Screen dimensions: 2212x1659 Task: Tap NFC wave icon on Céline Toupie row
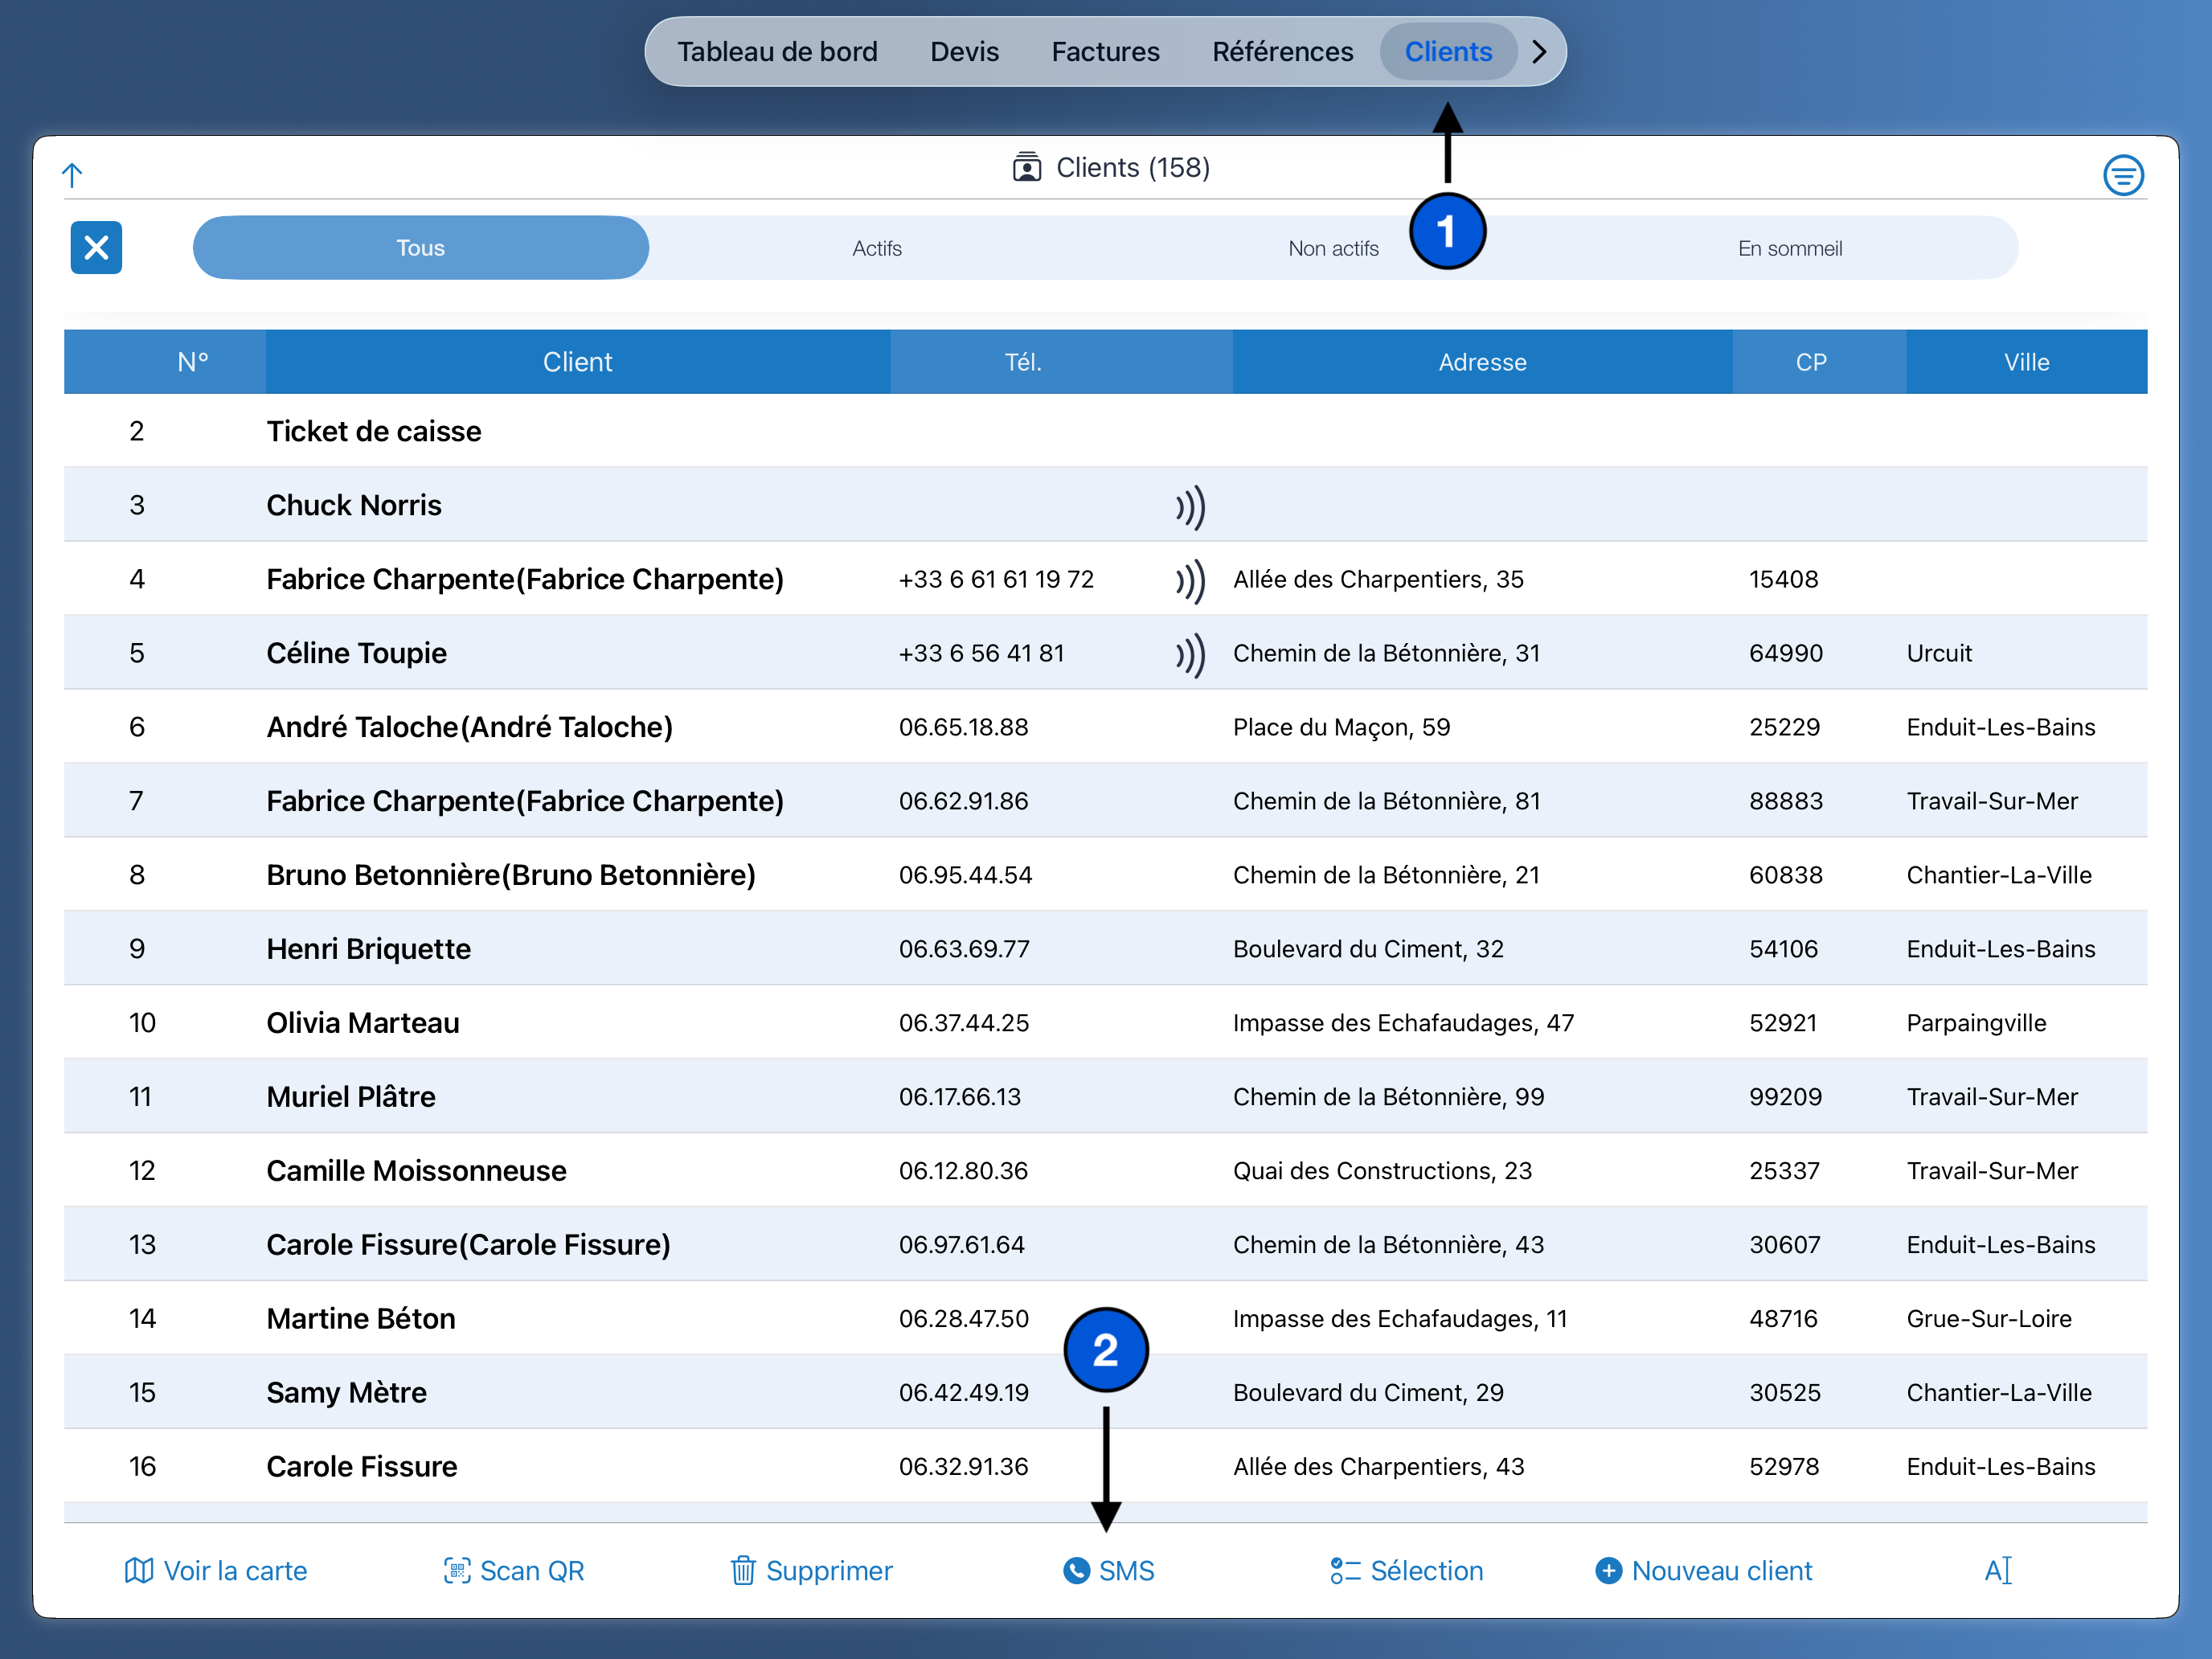[1190, 655]
